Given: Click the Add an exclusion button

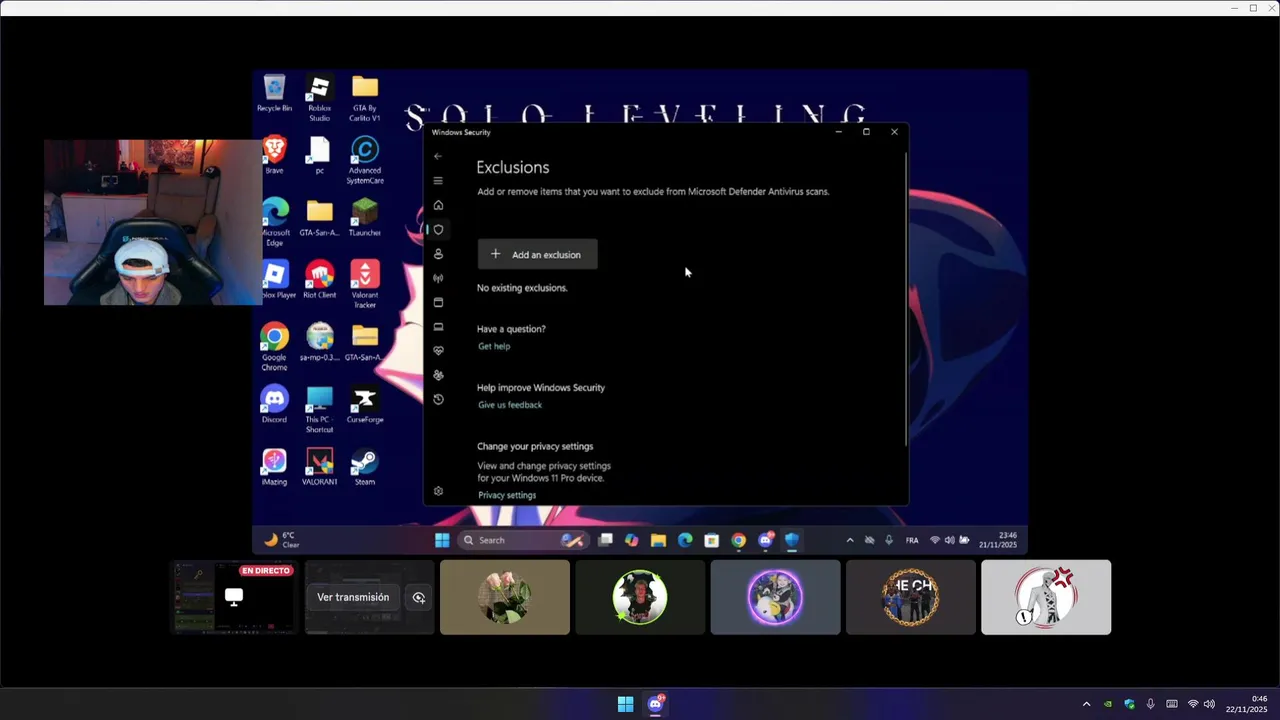Looking at the screenshot, I should tap(537, 254).
